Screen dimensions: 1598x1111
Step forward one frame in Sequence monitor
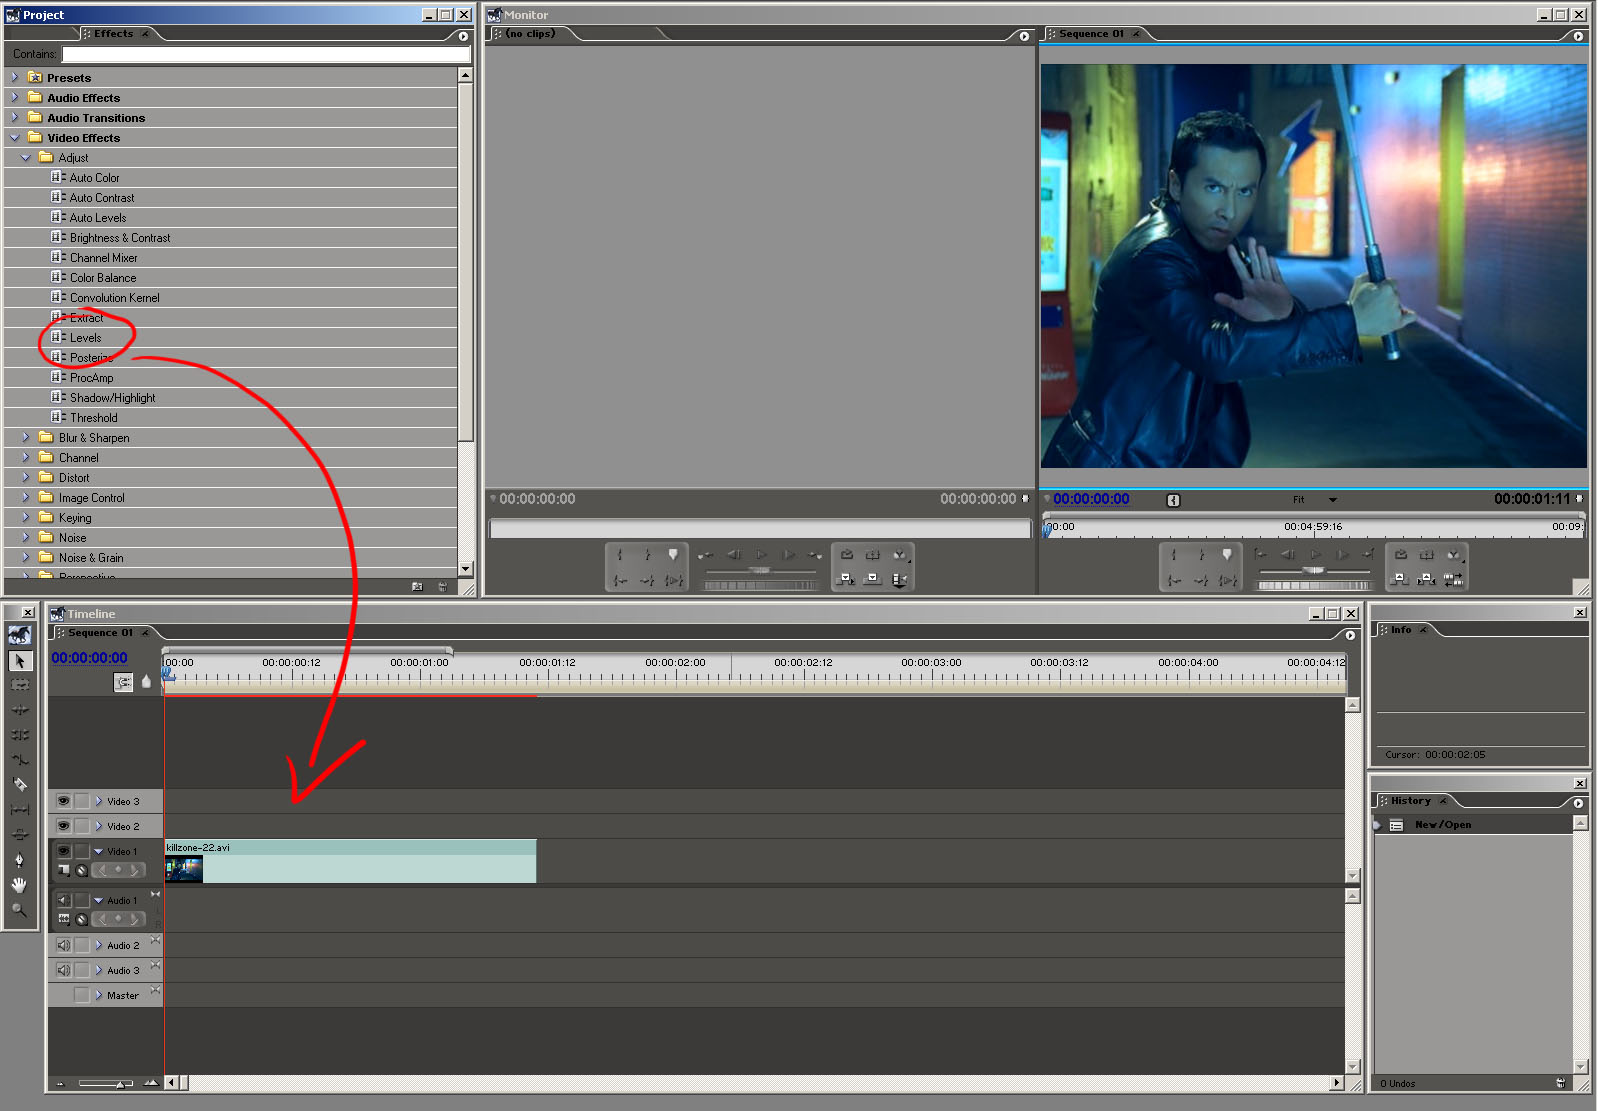pos(1343,555)
